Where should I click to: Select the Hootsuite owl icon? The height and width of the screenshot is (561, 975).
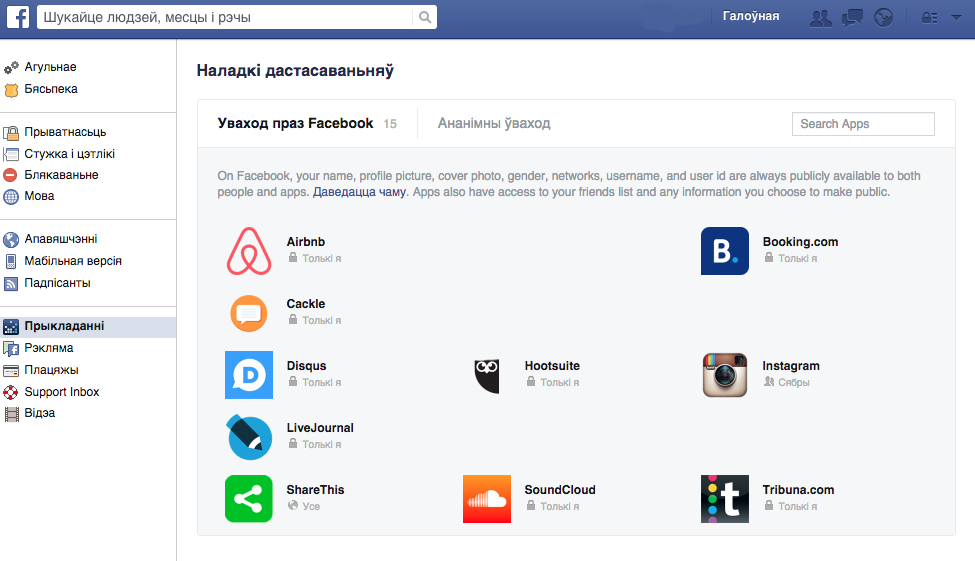[487, 375]
